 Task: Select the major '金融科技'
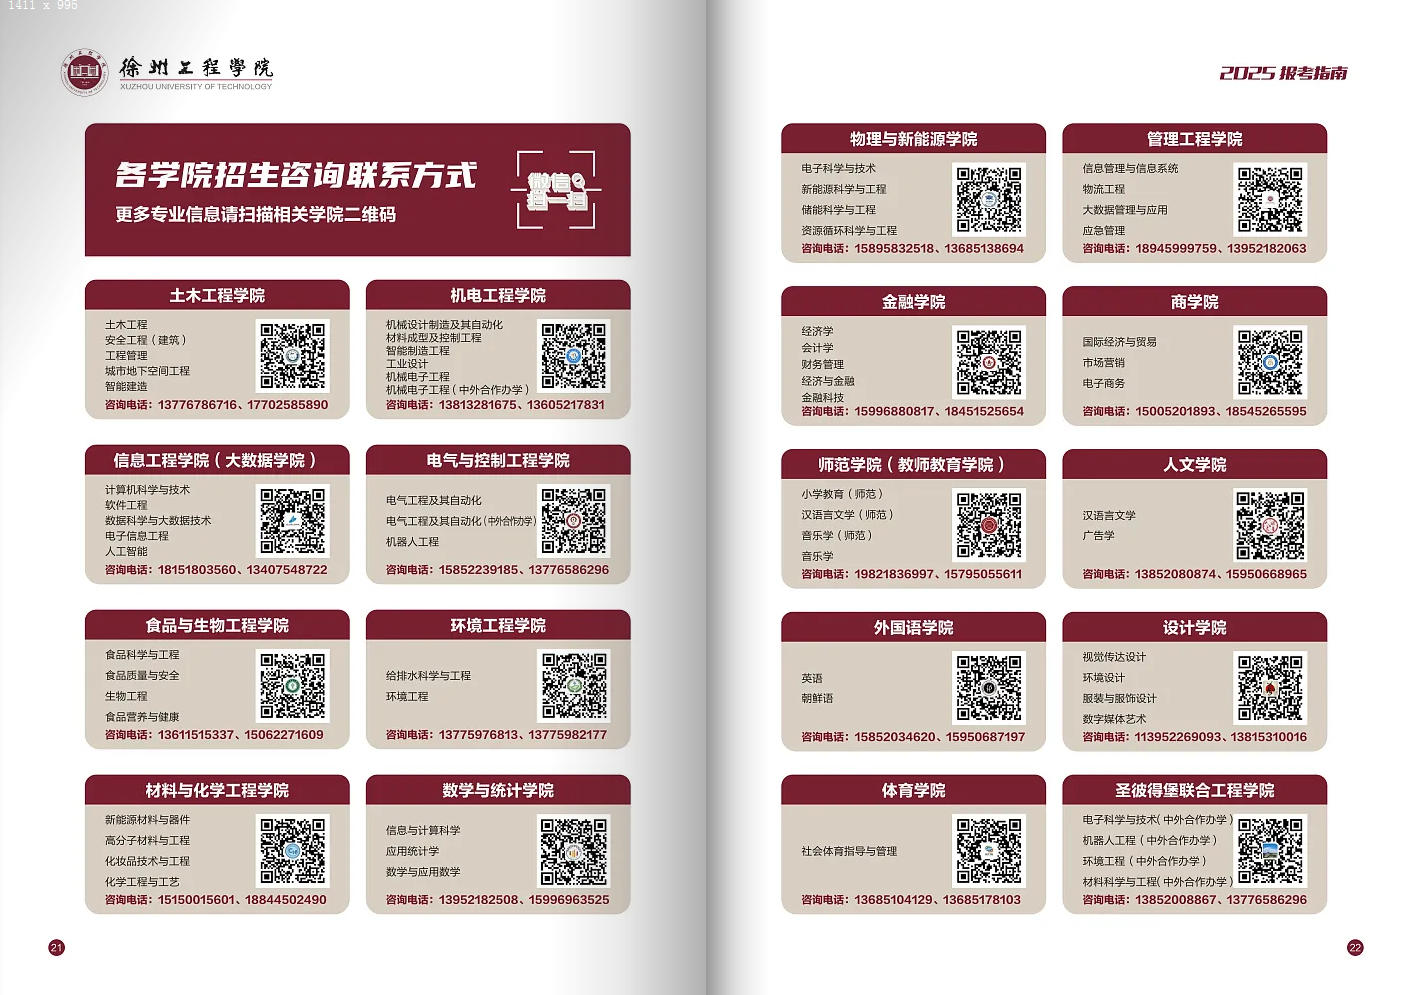(822, 398)
